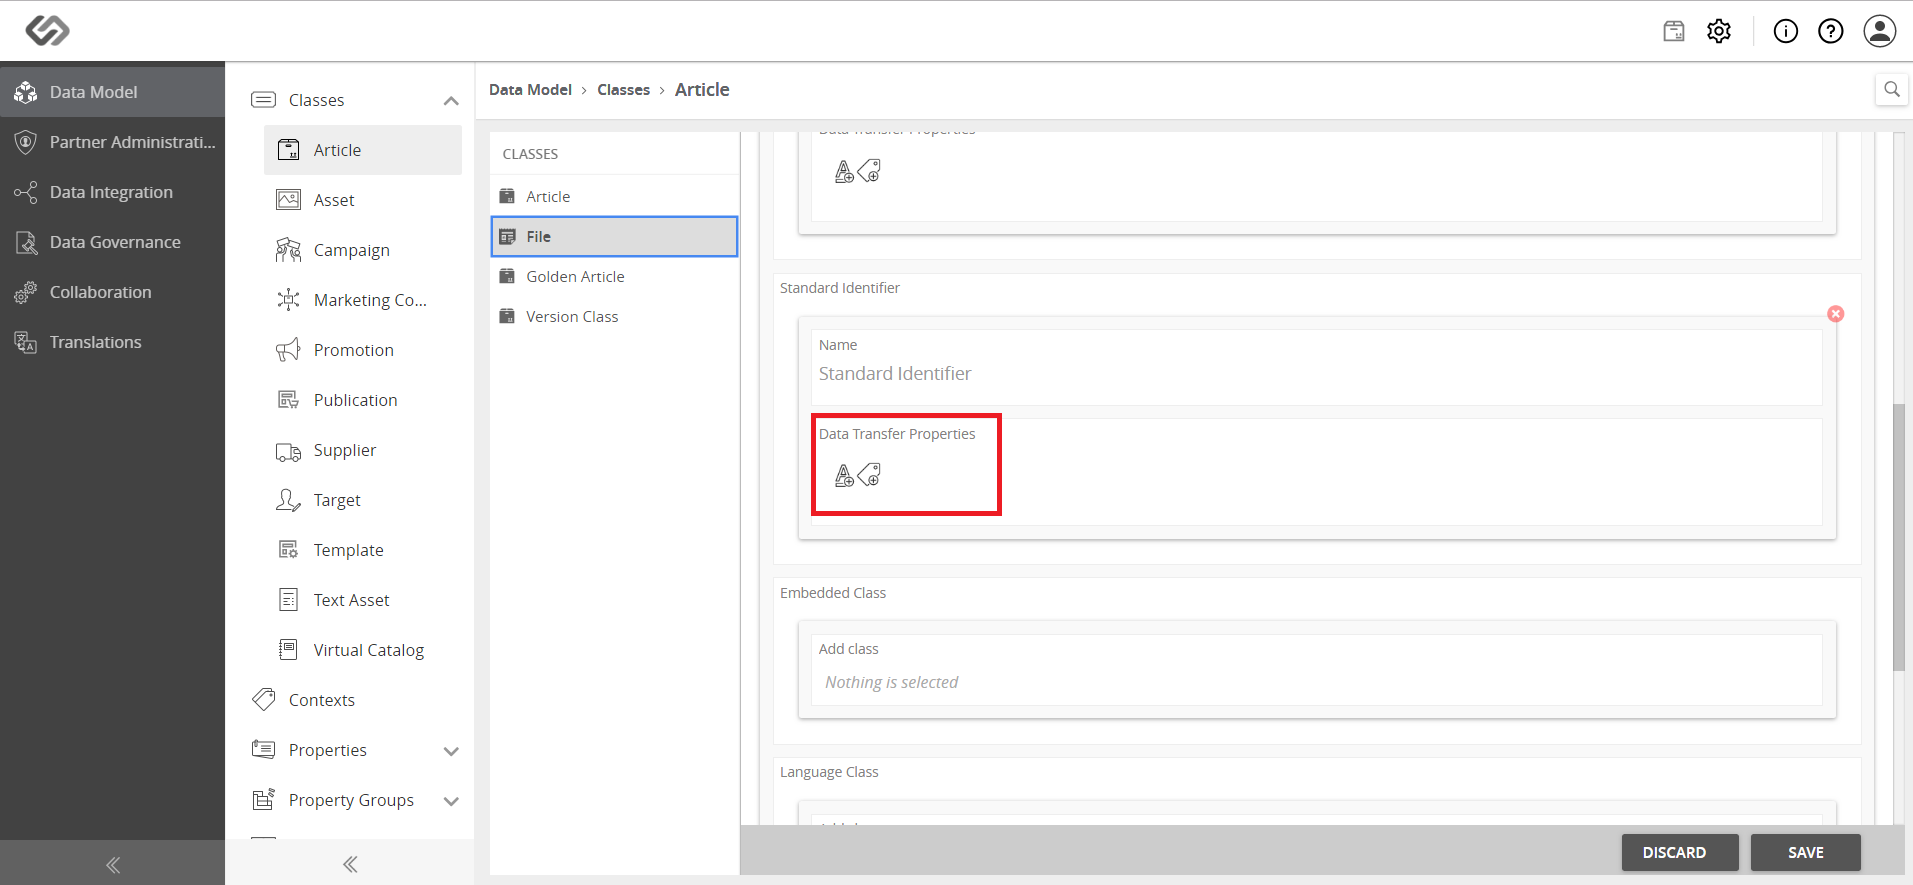Image resolution: width=1913 pixels, height=885 pixels.
Task: Select Target class in sidebar
Action: (x=363, y=500)
